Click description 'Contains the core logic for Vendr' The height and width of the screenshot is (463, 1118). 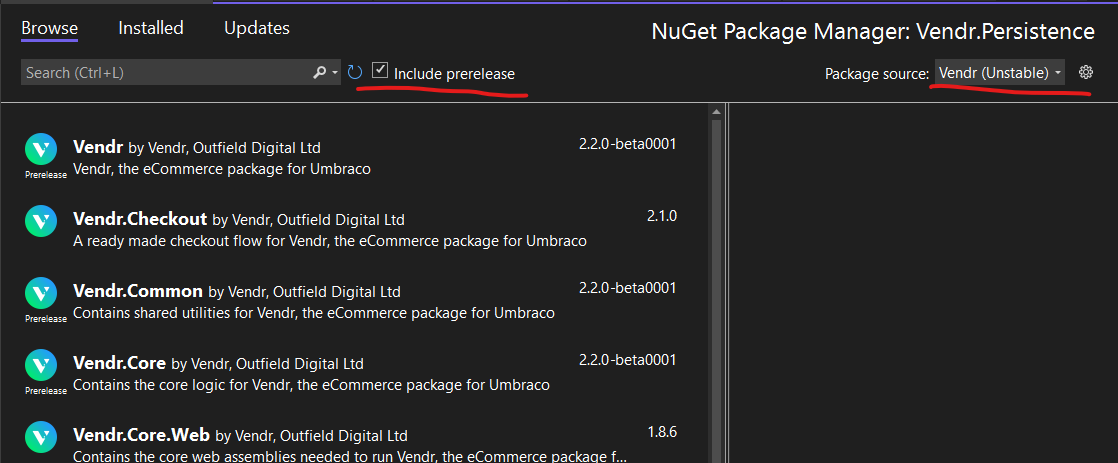[312, 385]
